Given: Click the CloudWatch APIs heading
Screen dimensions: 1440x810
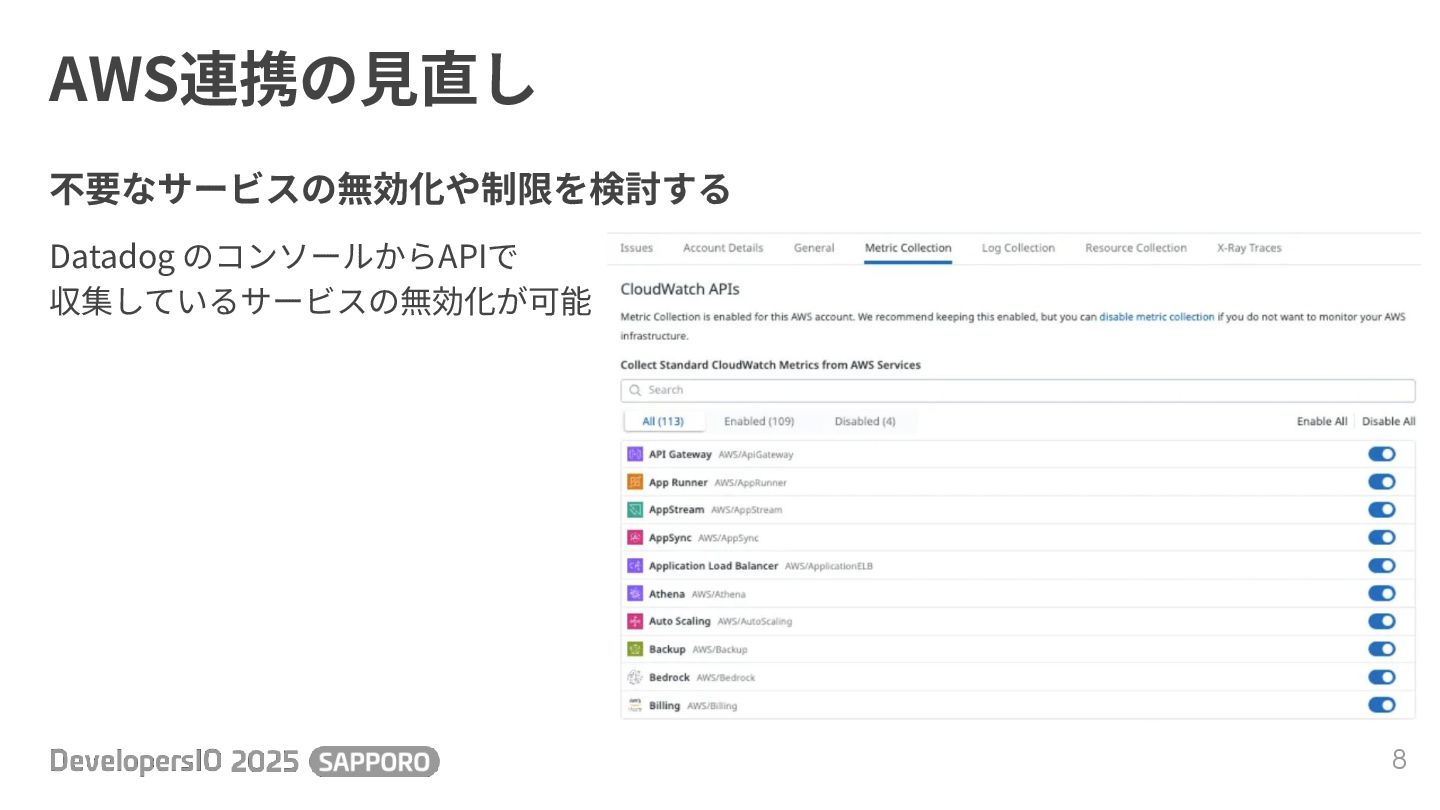Looking at the screenshot, I should (680, 289).
